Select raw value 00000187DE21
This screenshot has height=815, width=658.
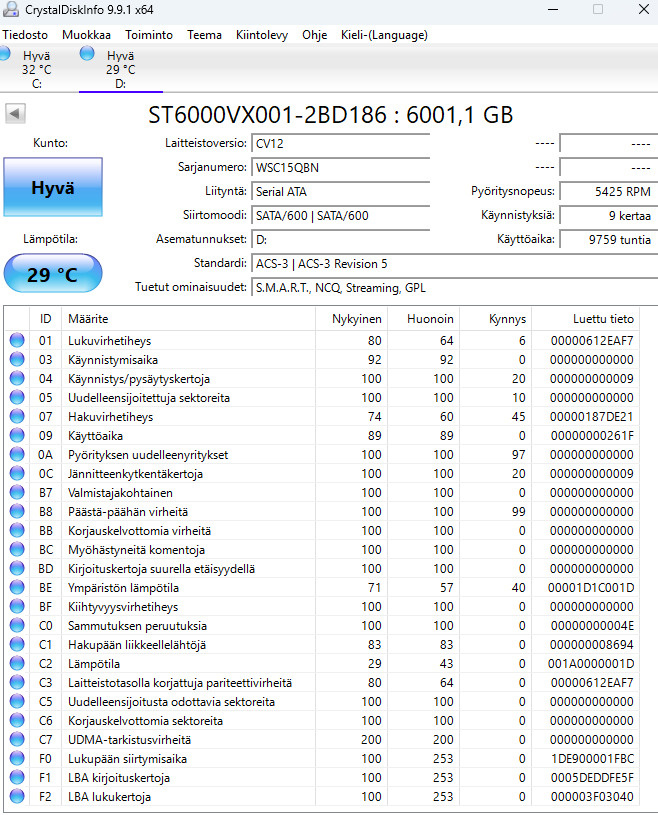pyautogui.click(x=592, y=416)
